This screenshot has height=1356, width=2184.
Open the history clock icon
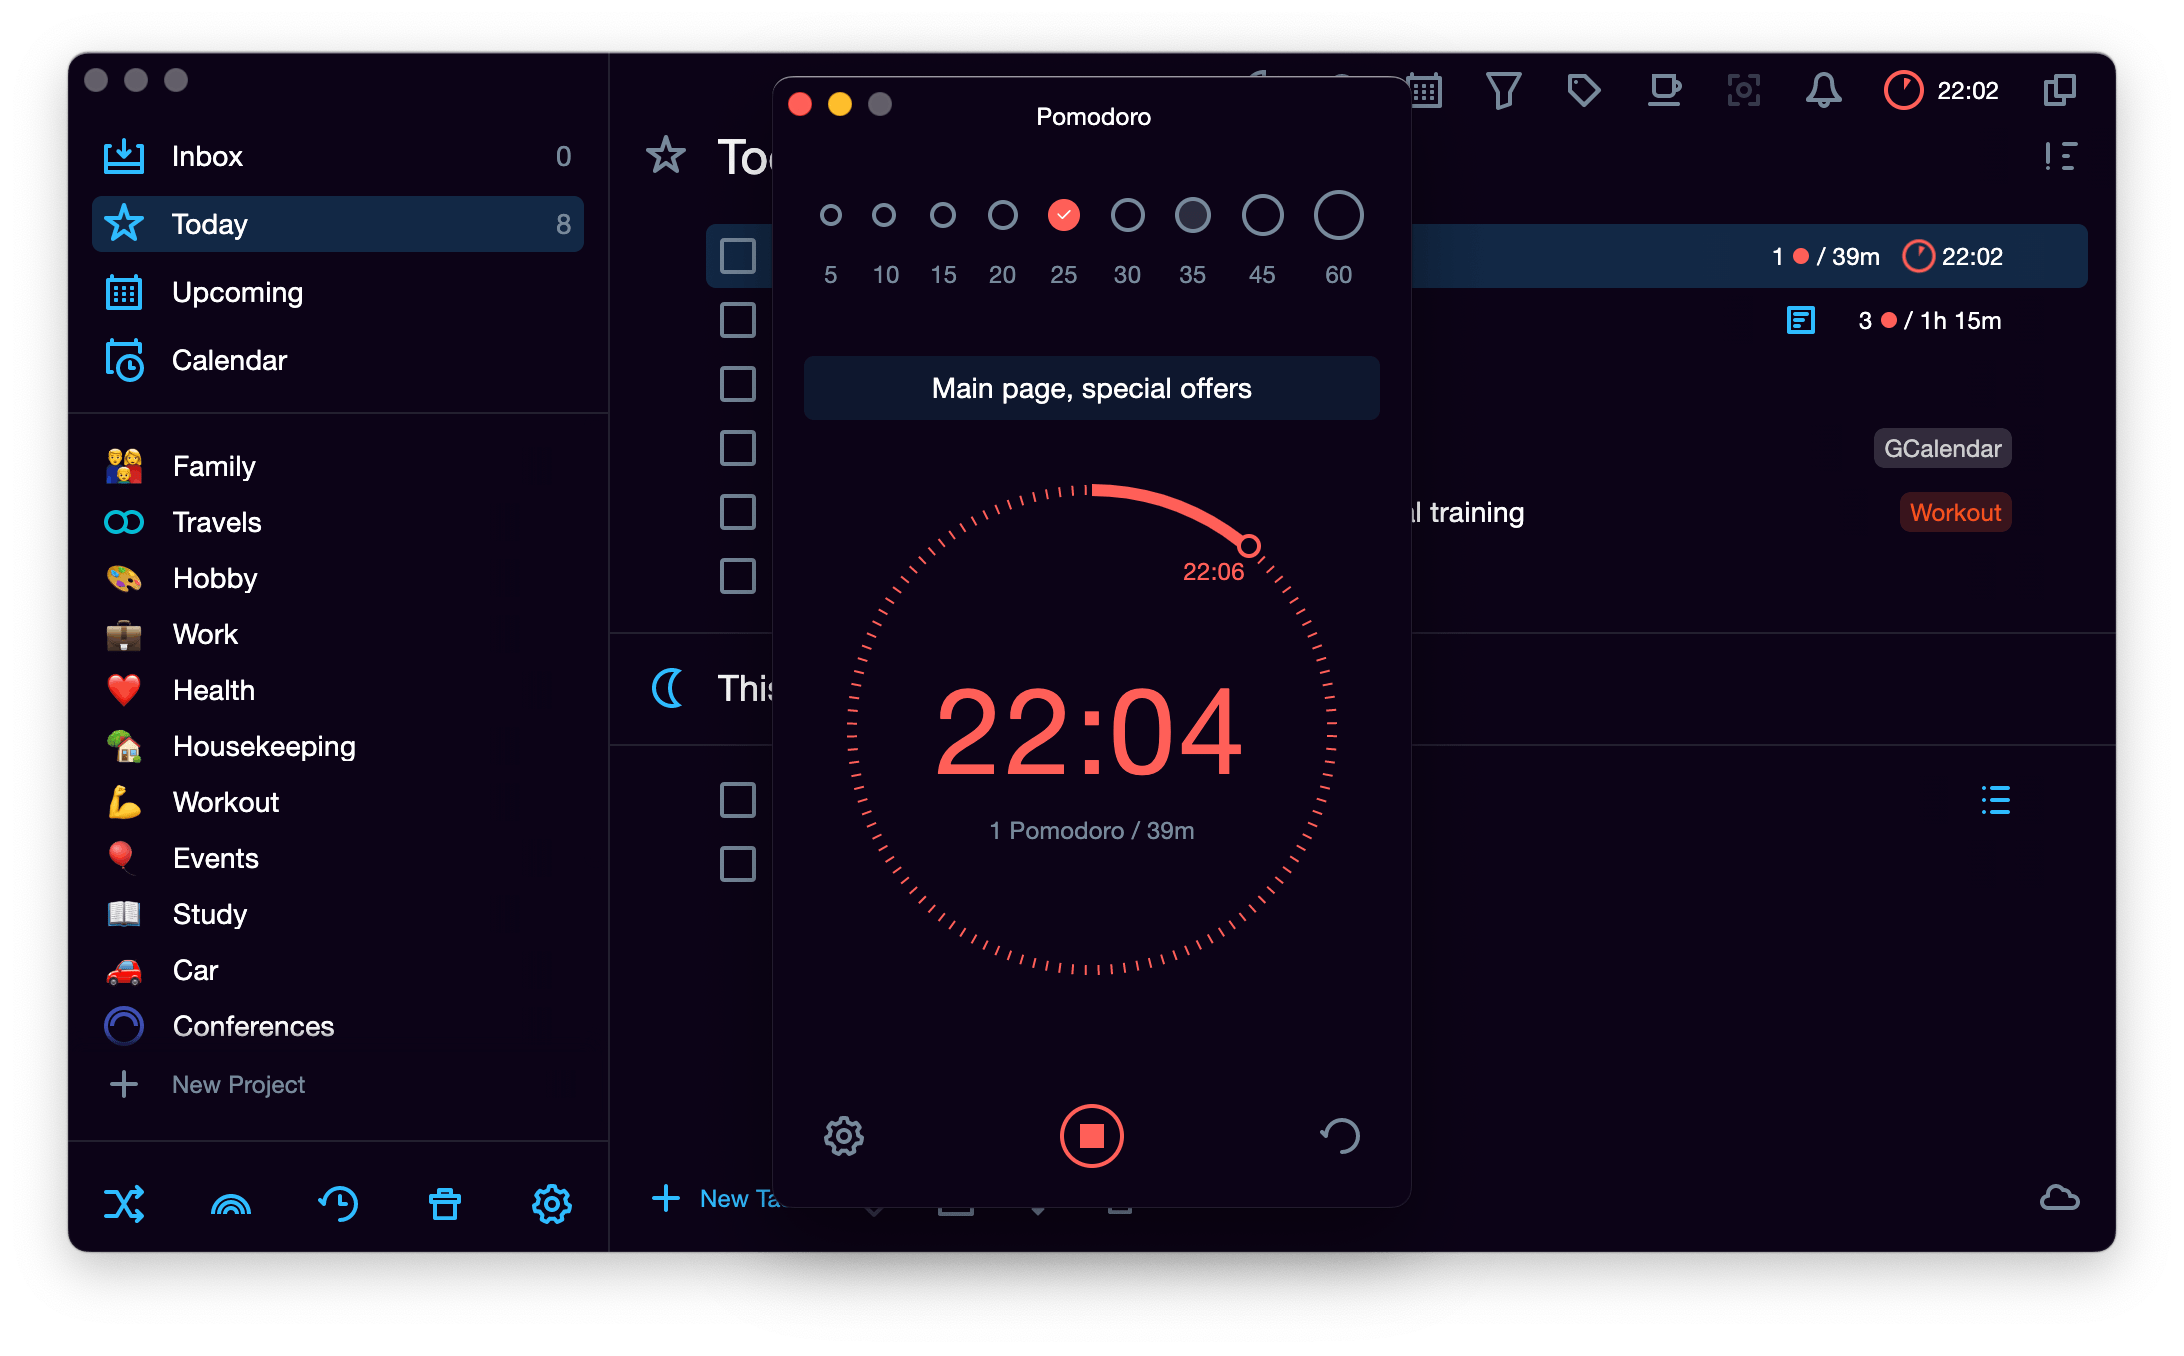coord(338,1204)
